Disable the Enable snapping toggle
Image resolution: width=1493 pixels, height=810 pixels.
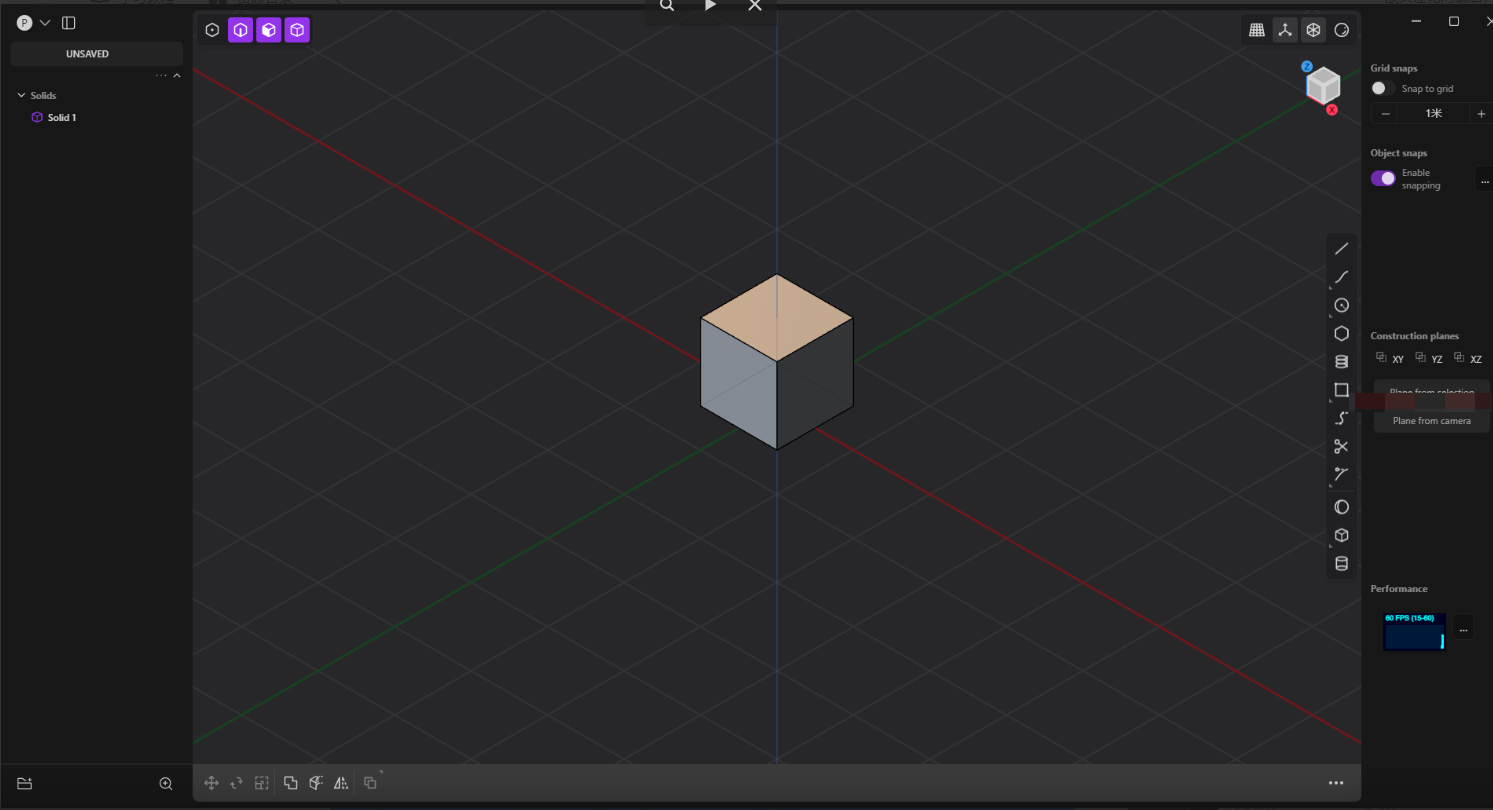(1383, 178)
